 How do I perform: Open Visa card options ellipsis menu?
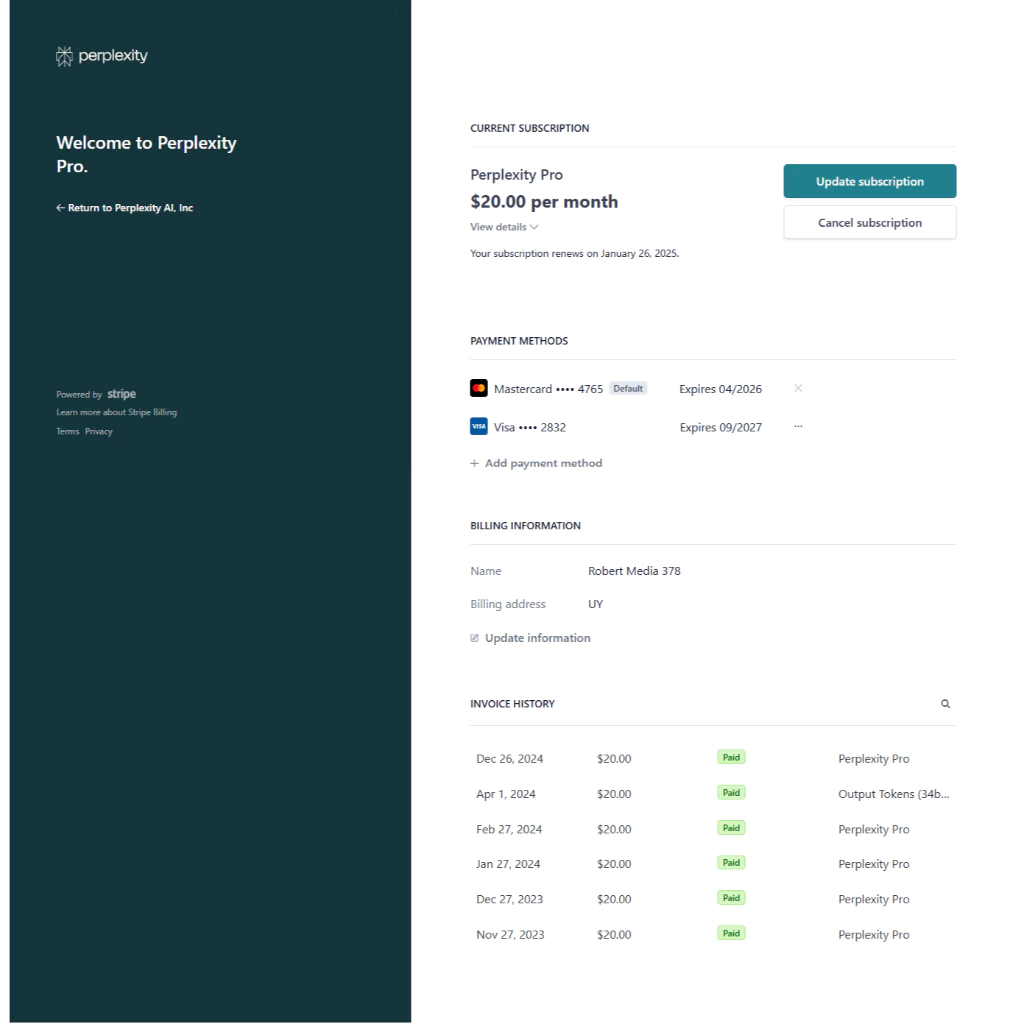click(798, 427)
